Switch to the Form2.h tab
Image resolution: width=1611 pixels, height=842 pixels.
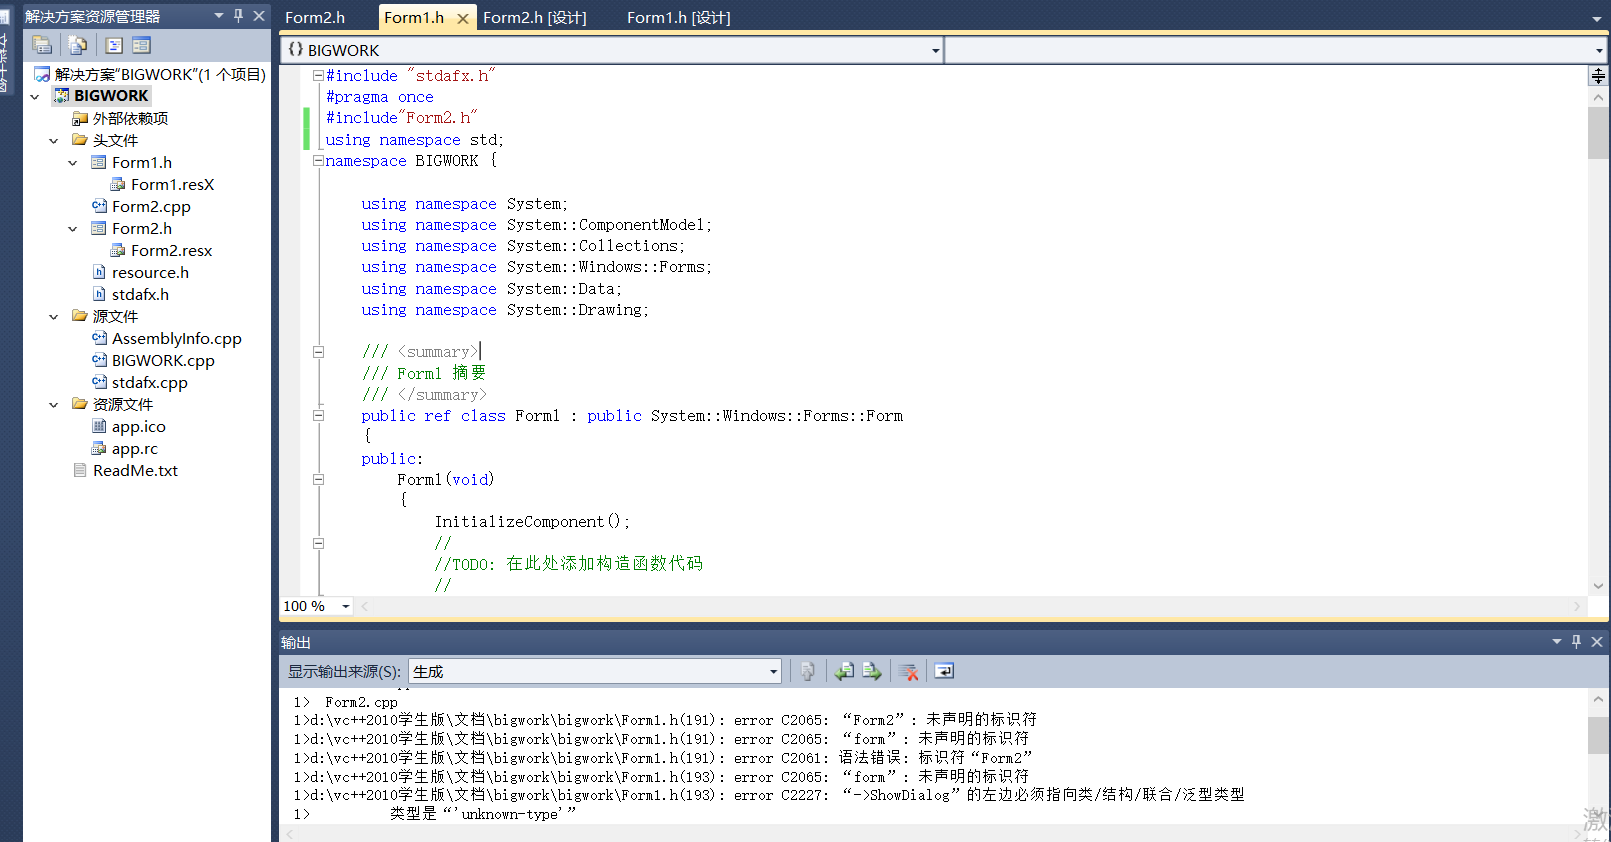(315, 17)
